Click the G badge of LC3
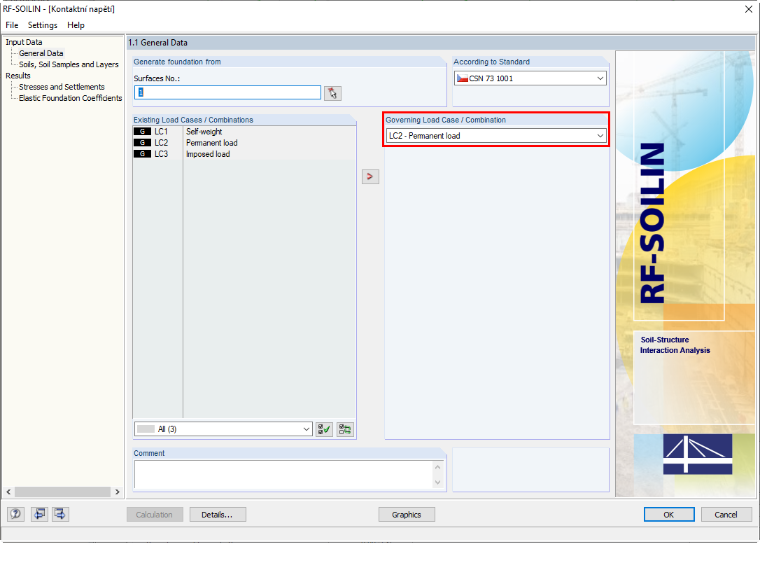Viewport: 760px width, 570px height. click(142, 154)
